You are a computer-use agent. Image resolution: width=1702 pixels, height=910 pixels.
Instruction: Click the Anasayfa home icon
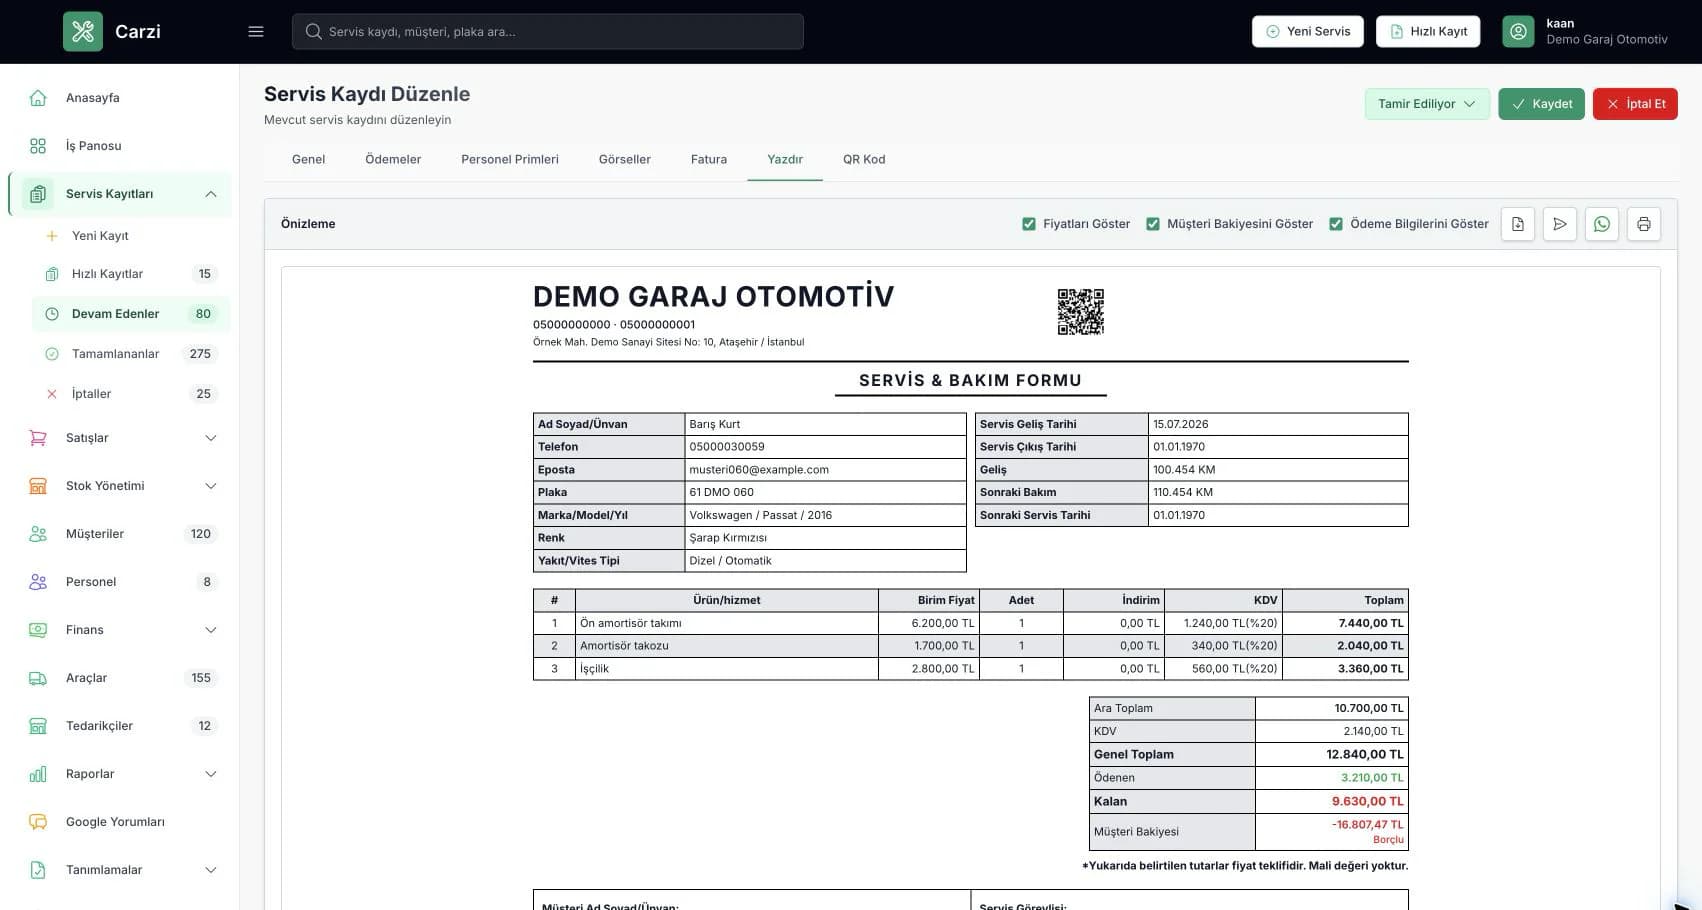click(x=38, y=98)
